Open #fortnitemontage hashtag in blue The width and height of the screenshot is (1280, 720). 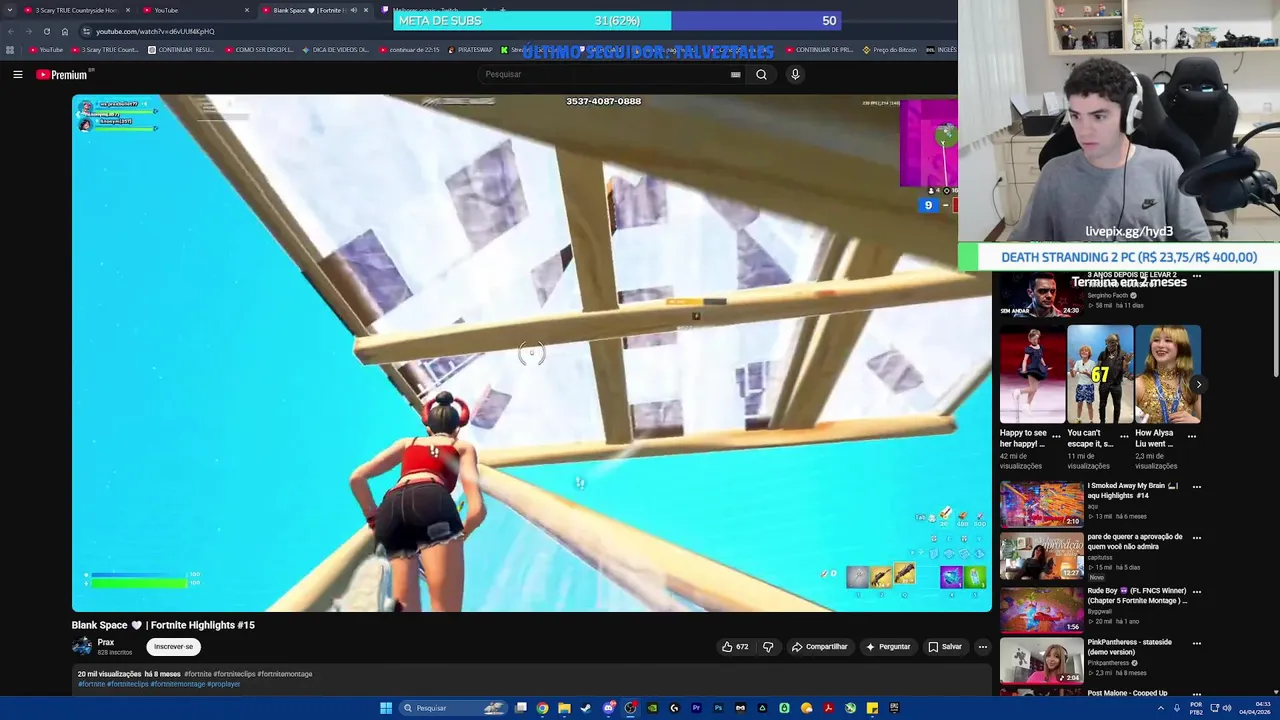tap(177, 684)
